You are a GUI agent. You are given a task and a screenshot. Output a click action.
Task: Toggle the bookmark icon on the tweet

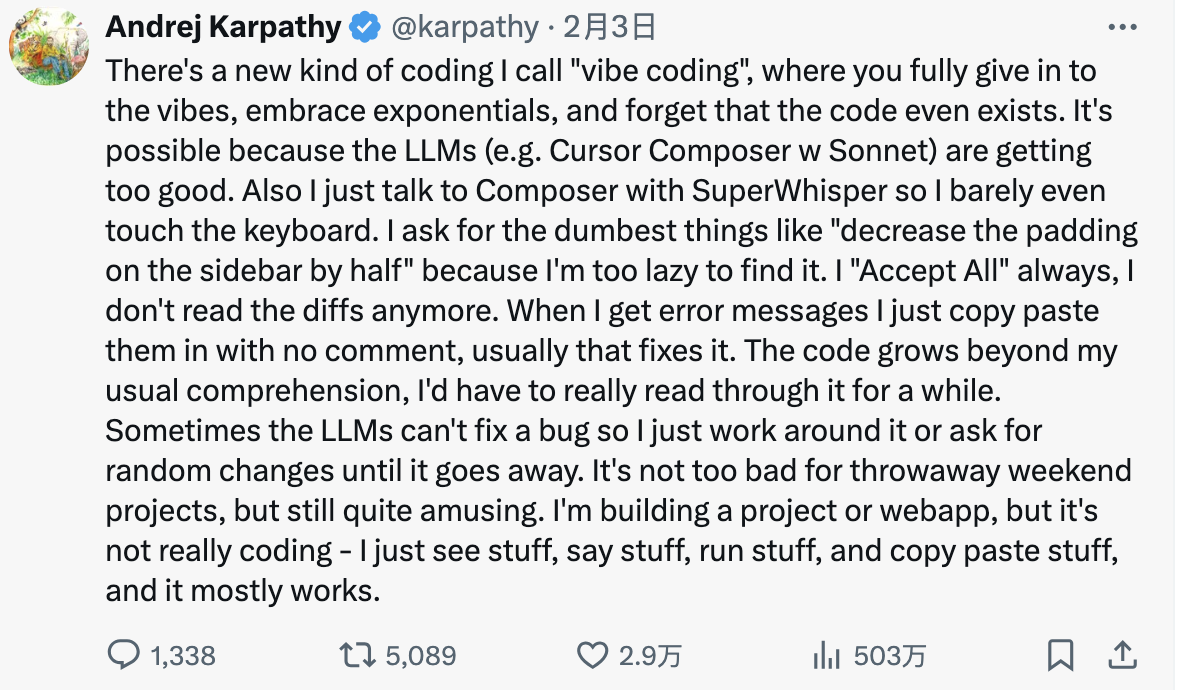tap(1060, 655)
